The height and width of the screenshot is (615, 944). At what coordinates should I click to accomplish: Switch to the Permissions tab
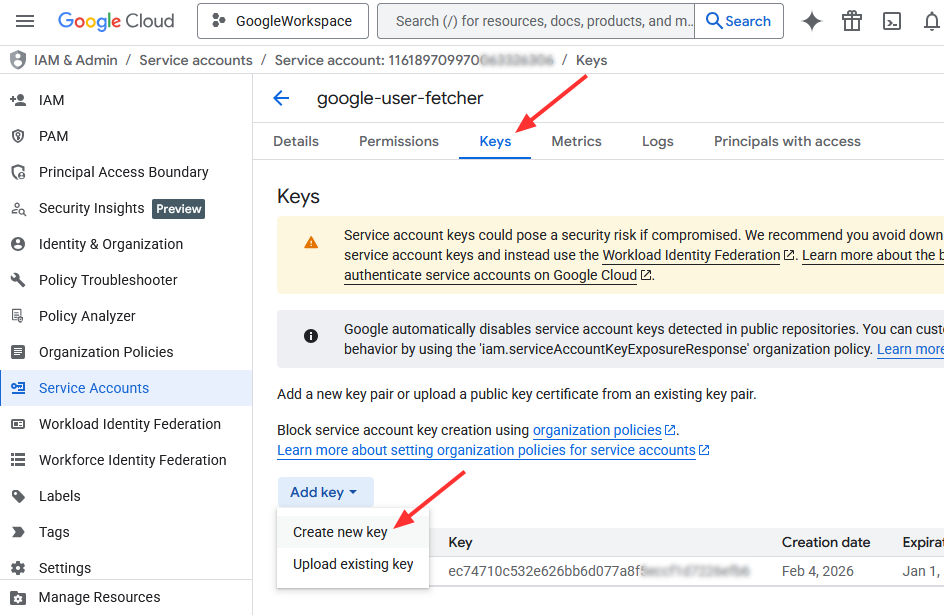point(399,141)
